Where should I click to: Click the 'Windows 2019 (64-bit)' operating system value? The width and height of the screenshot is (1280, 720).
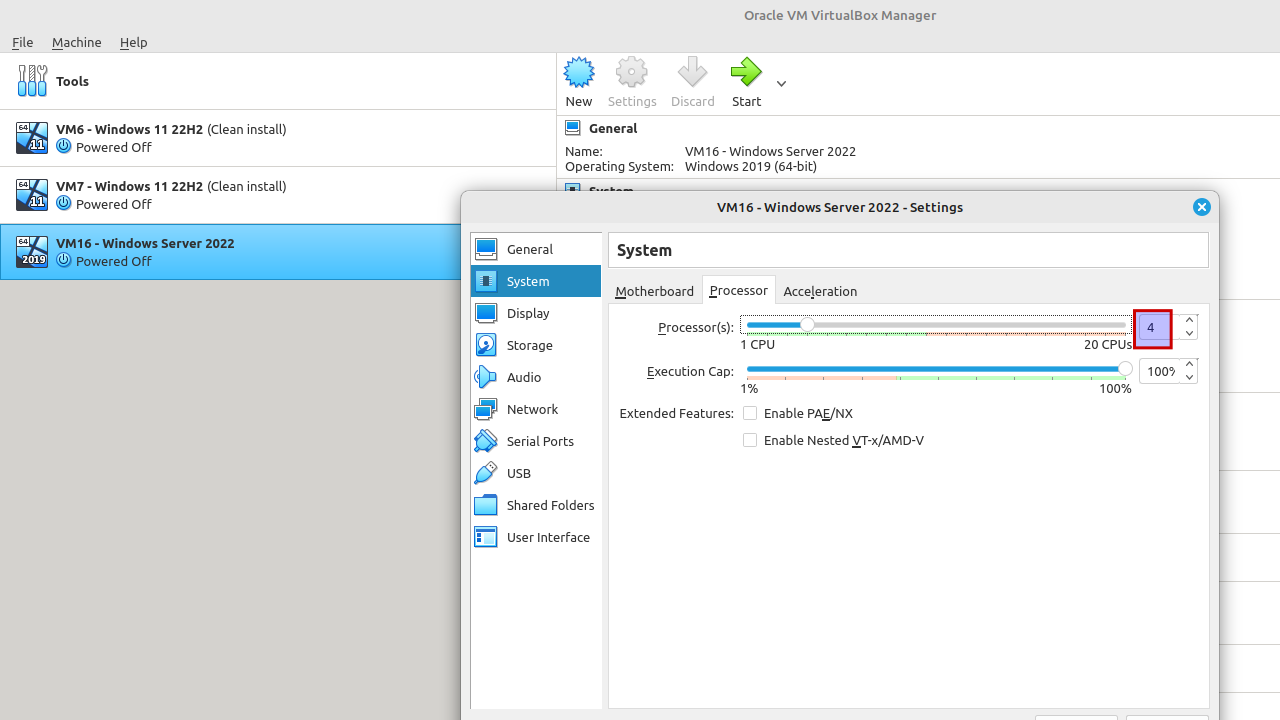(750, 166)
